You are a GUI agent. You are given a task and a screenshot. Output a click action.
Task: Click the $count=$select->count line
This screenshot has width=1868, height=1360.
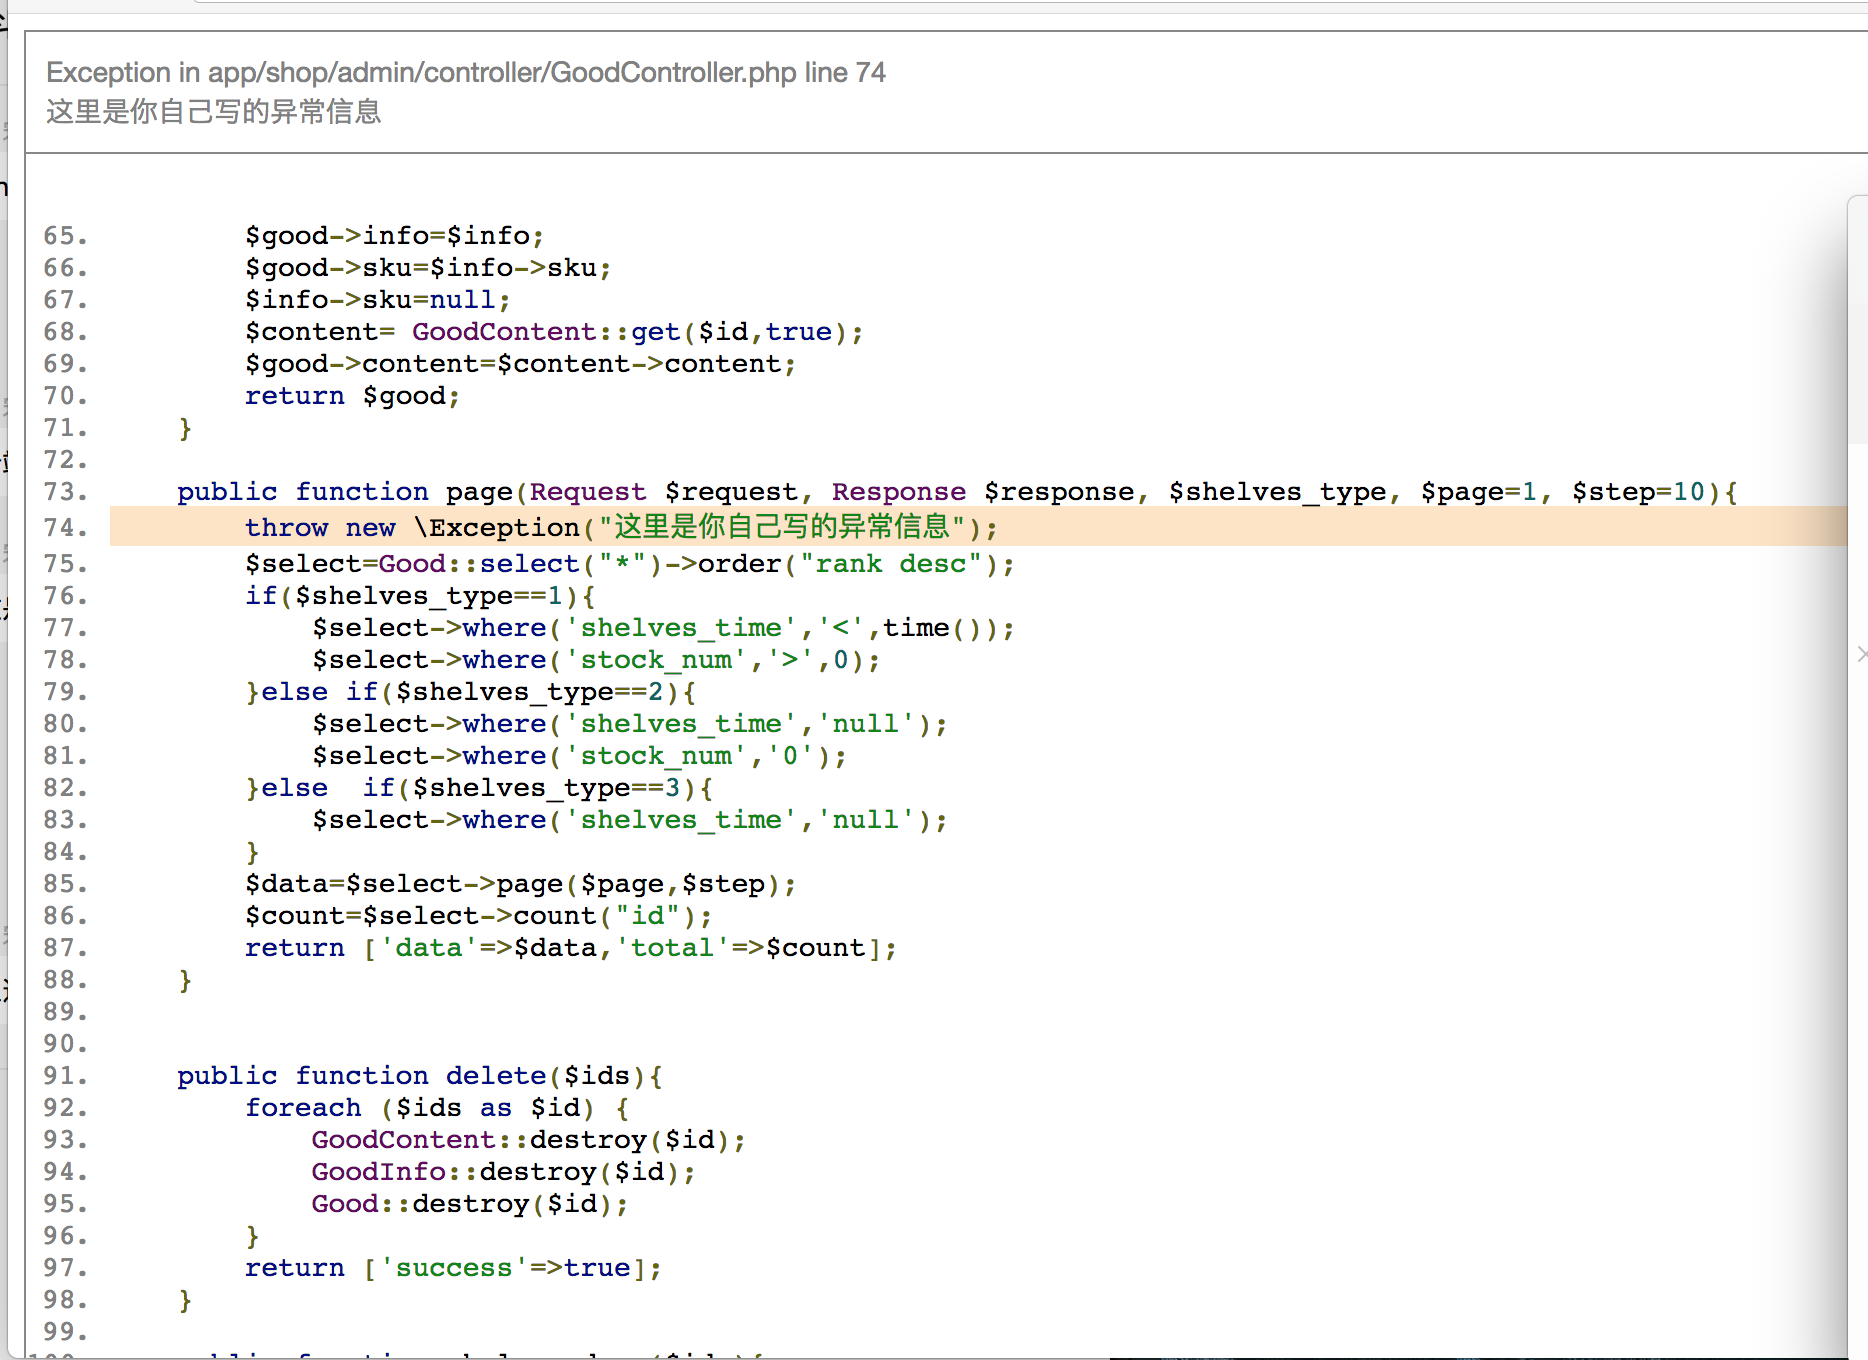point(478,916)
